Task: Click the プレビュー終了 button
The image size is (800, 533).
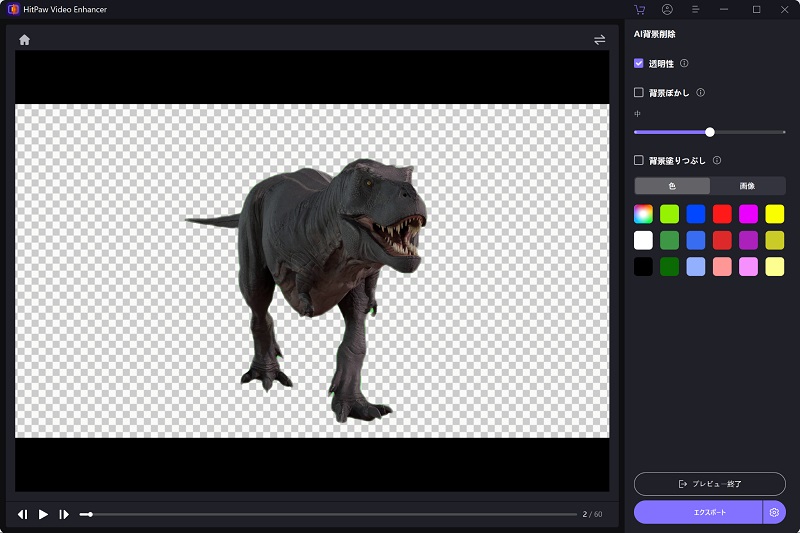Action: [x=710, y=484]
